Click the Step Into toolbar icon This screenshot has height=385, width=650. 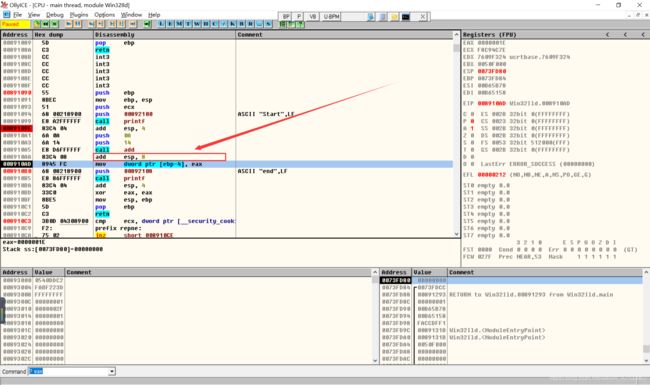point(91,24)
